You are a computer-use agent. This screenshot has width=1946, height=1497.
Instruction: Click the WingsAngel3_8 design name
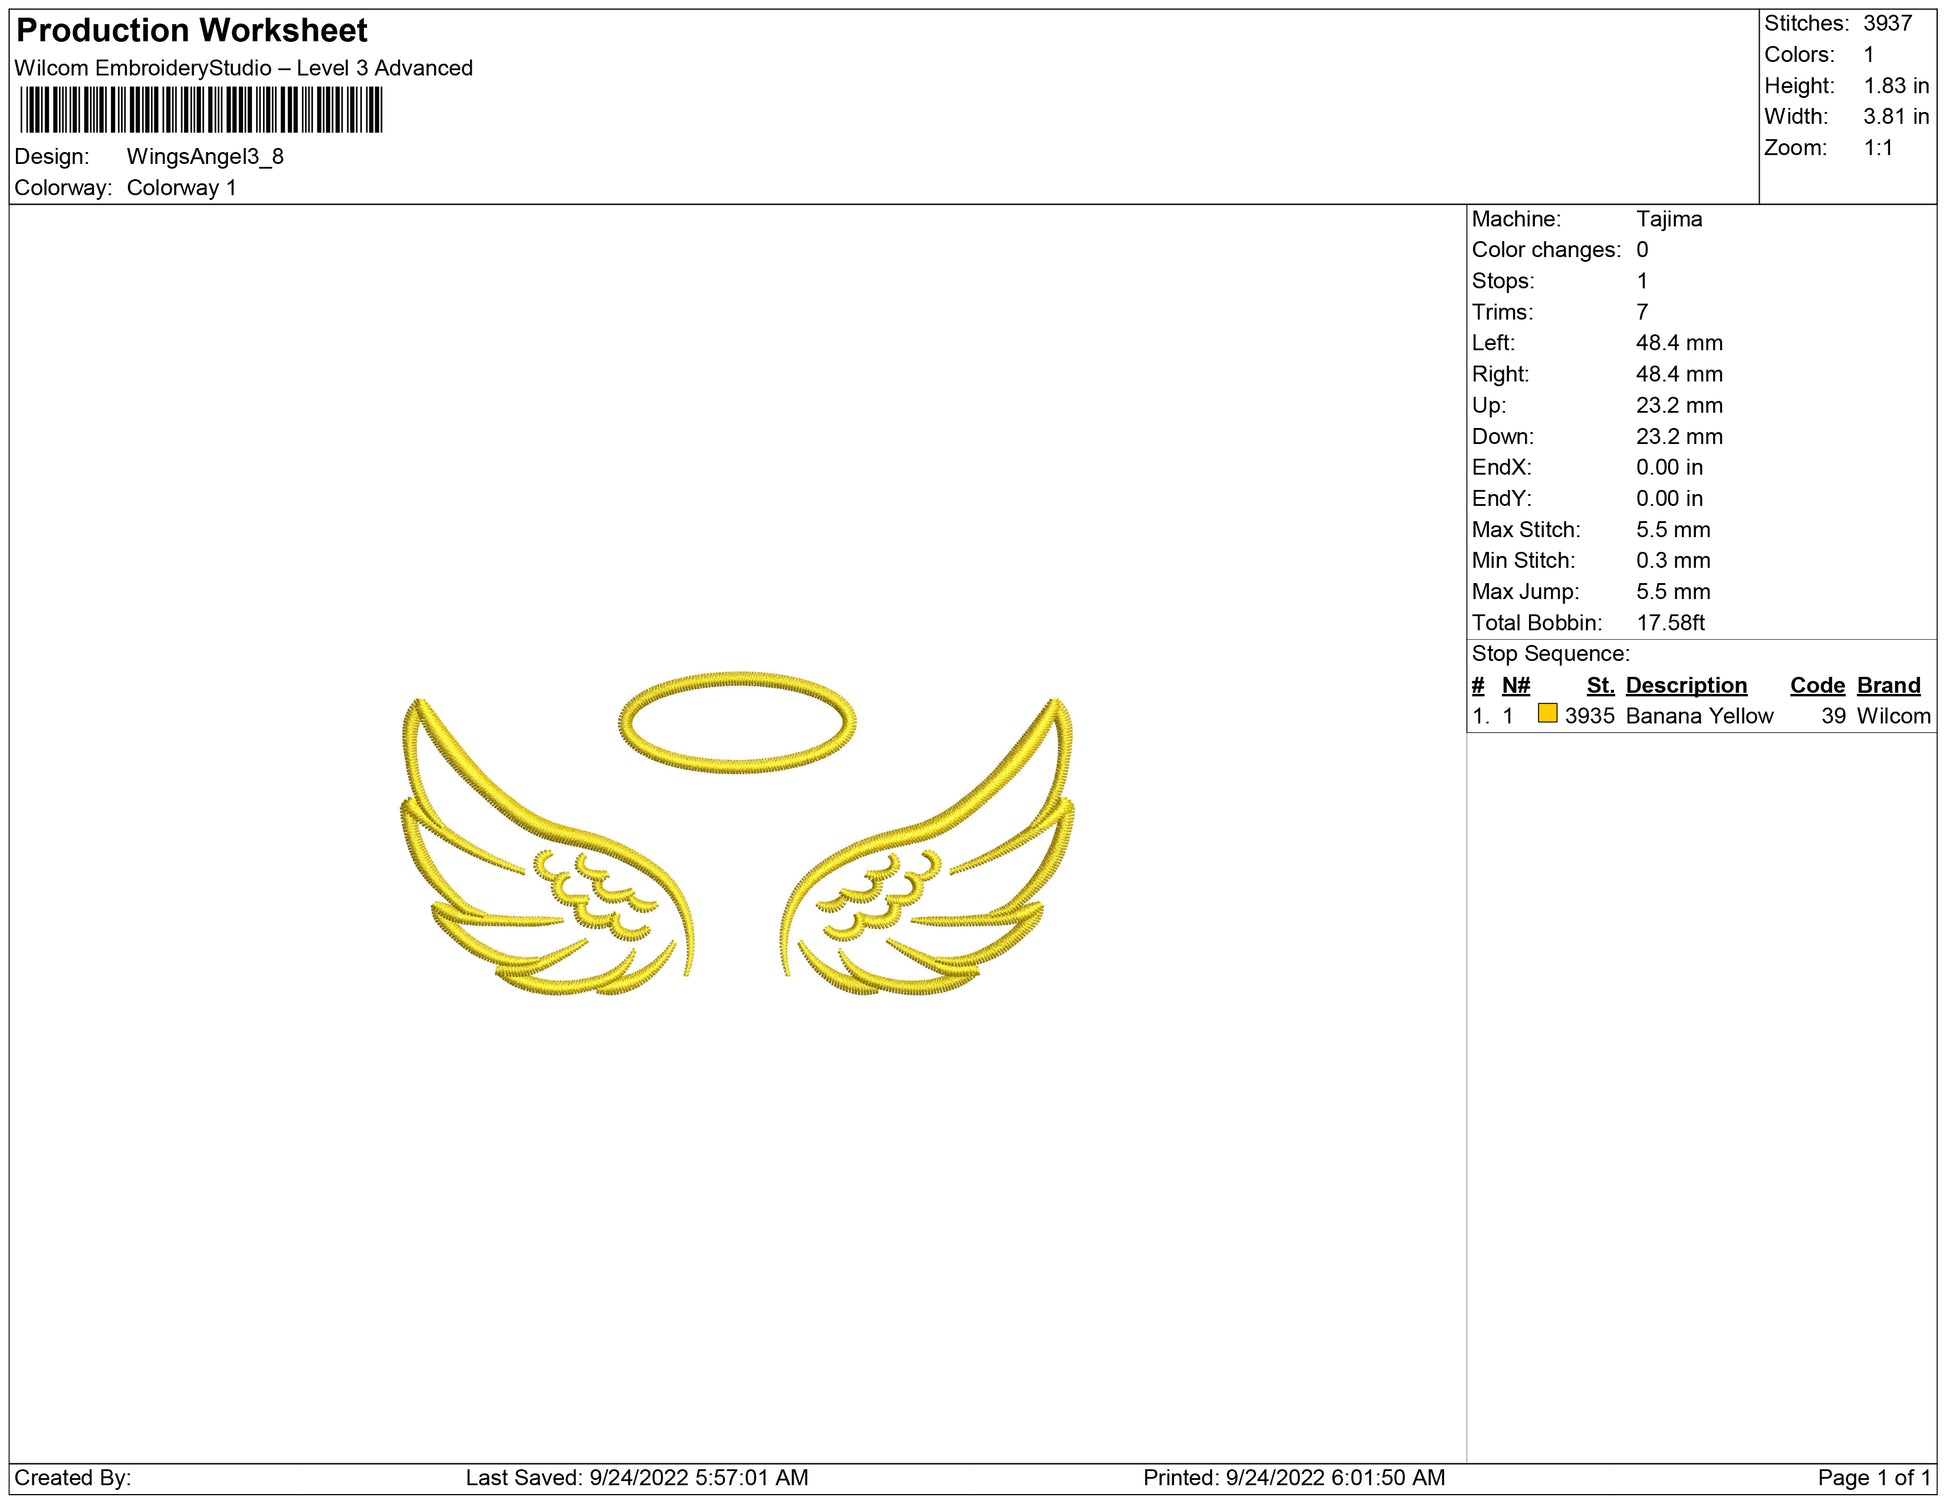click(x=205, y=157)
